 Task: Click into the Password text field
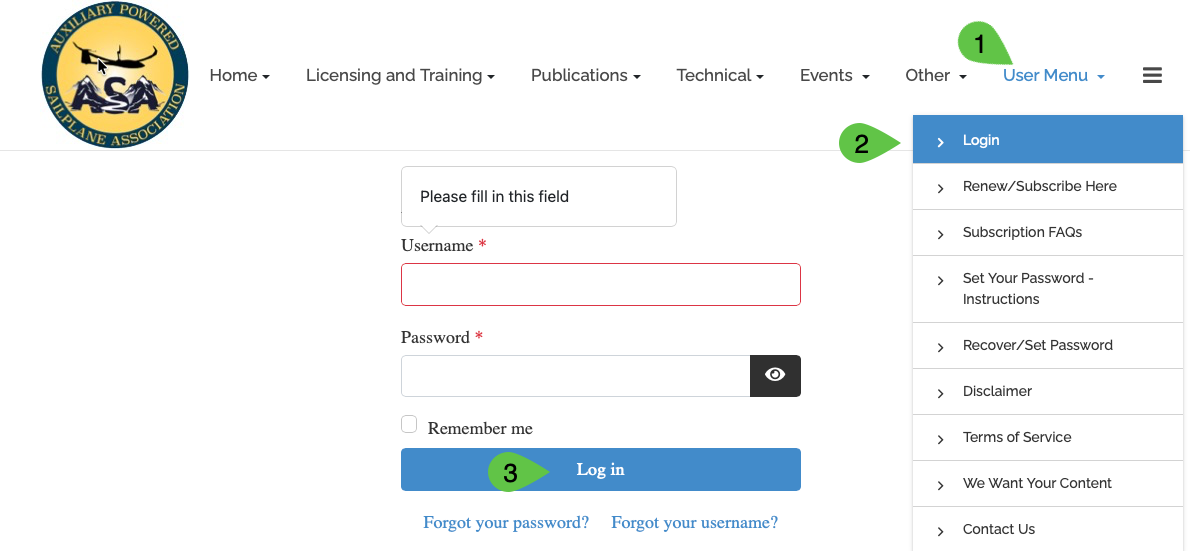(575, 376)
